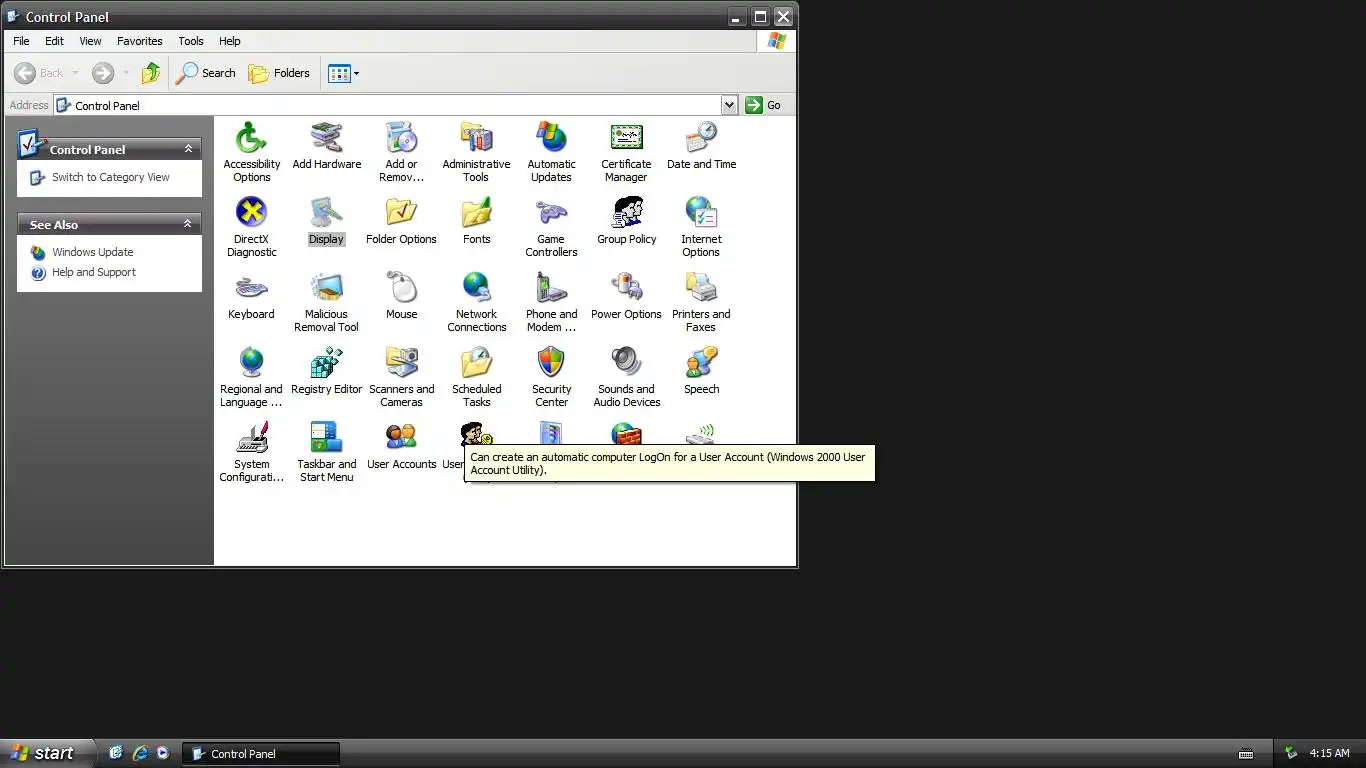Screen dimensions: 1366x768
Task: Launch the Registry Editor icon
Action: pyautogui.click(x=326, y=362)
